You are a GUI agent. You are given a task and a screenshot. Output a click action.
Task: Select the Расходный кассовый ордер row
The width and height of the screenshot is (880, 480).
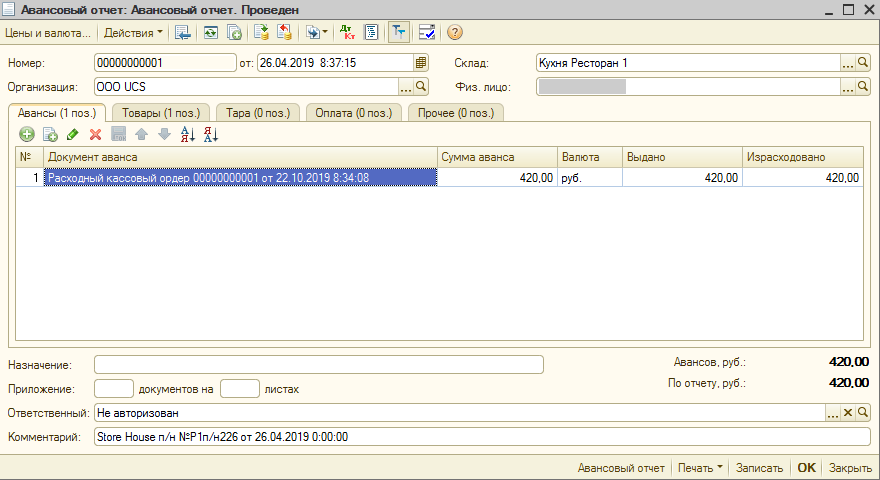click(240, 177)
